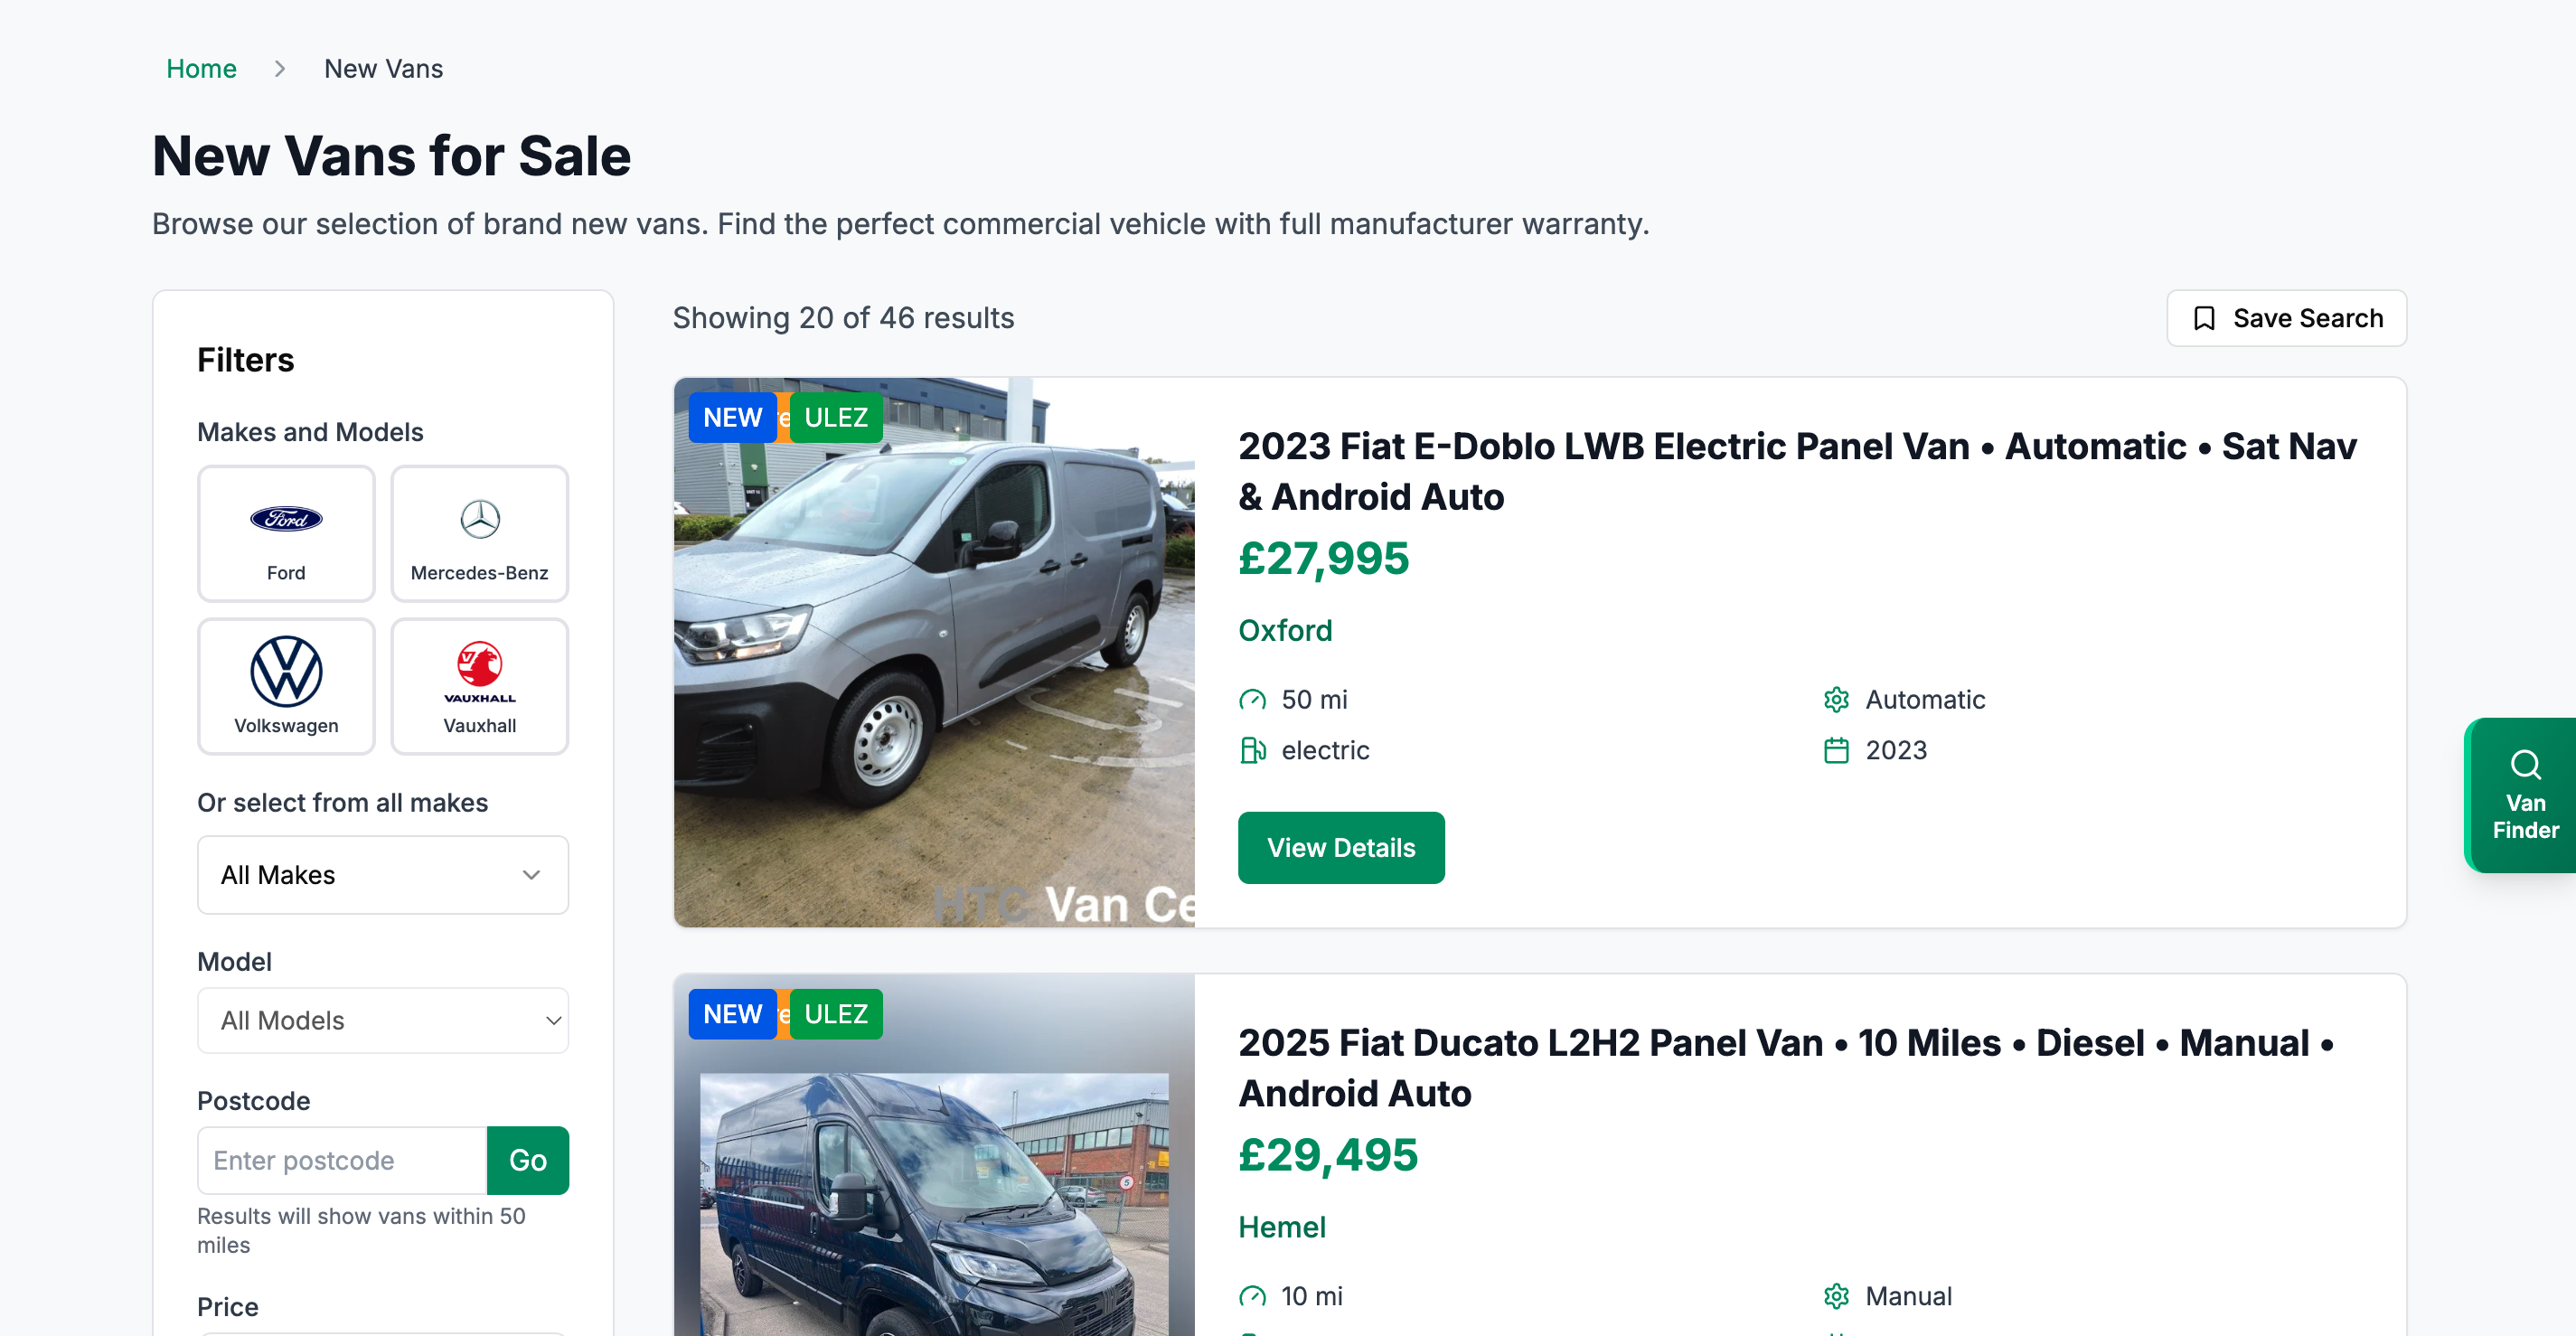The width and height of the screenshot is (2576, 1336).
Task: Pick the Volkswagen logo tile
Action: click(286, 672)
